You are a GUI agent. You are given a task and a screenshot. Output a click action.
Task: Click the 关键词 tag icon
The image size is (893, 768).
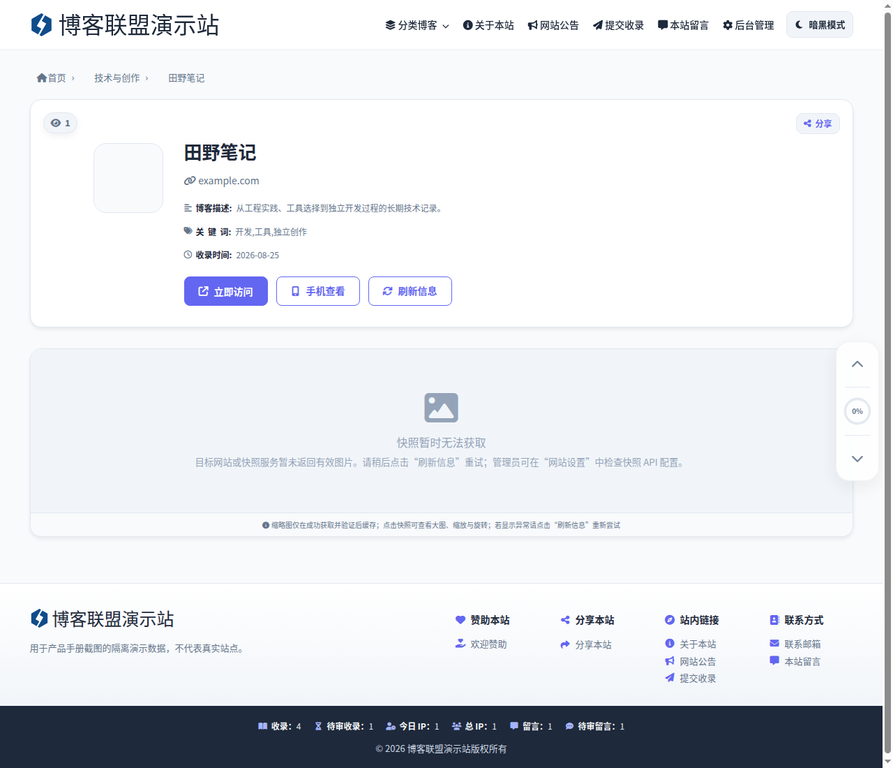point(188,231)
